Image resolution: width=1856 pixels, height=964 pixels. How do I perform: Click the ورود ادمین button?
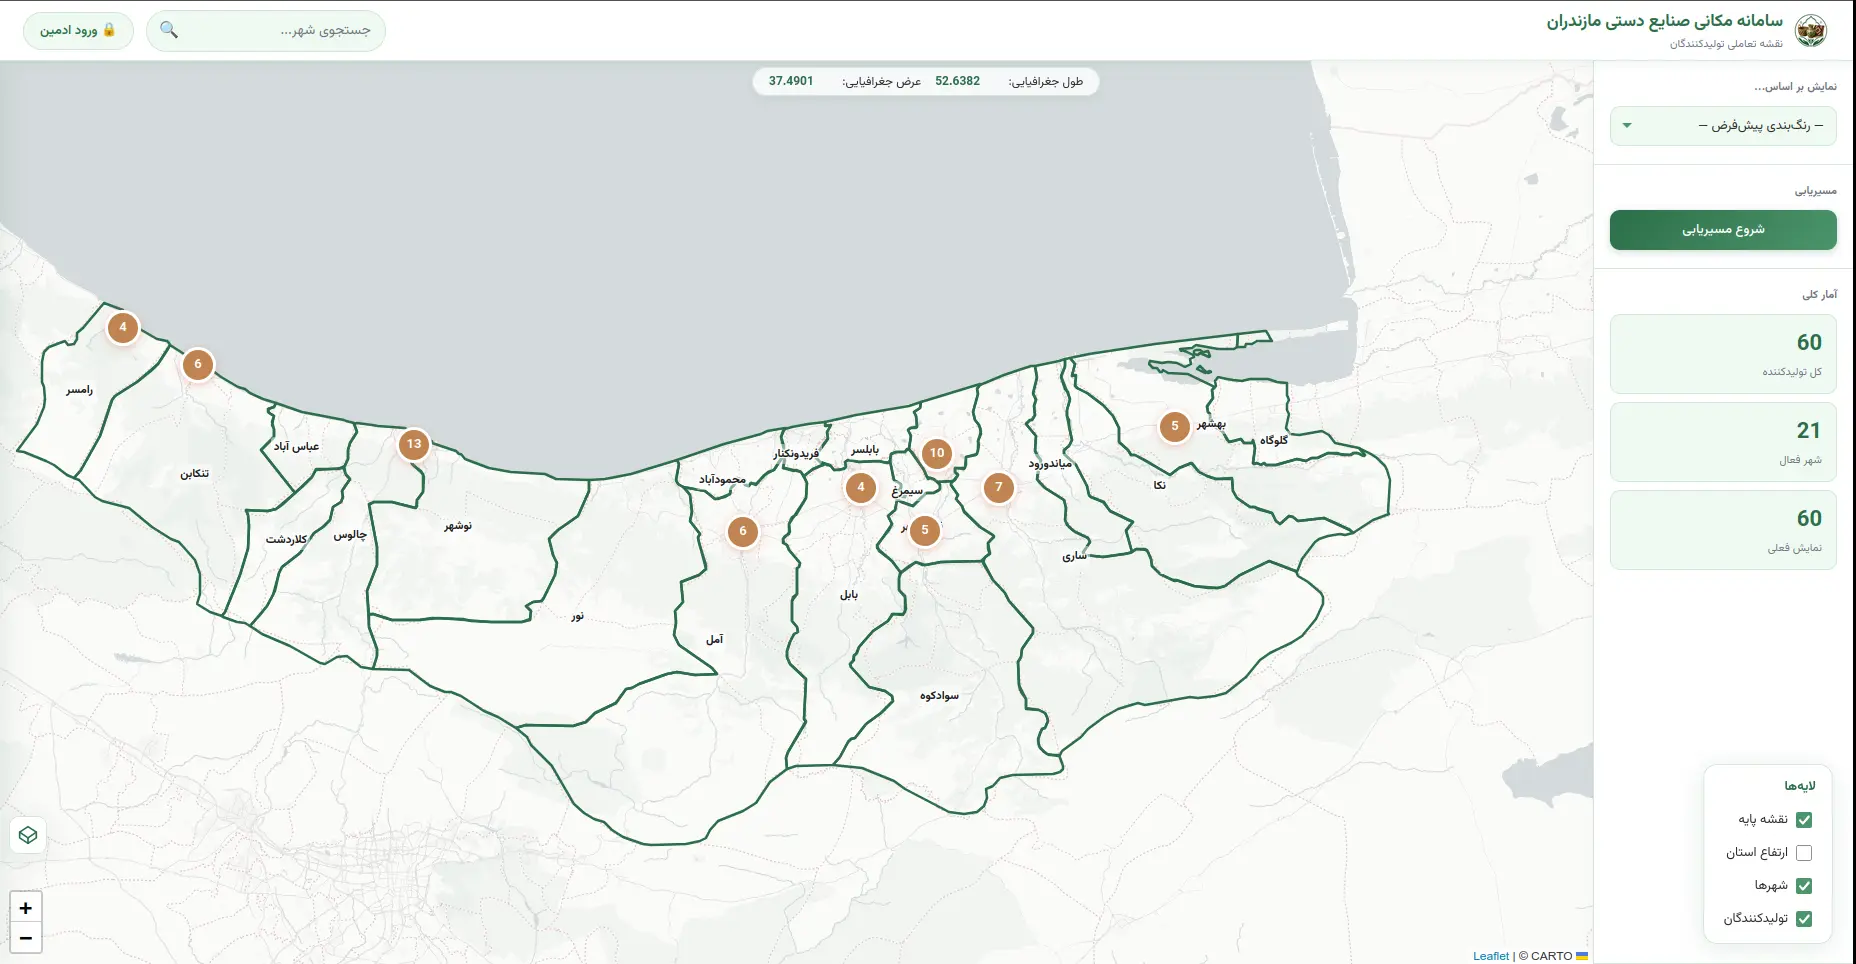click(x=78, y=31)
